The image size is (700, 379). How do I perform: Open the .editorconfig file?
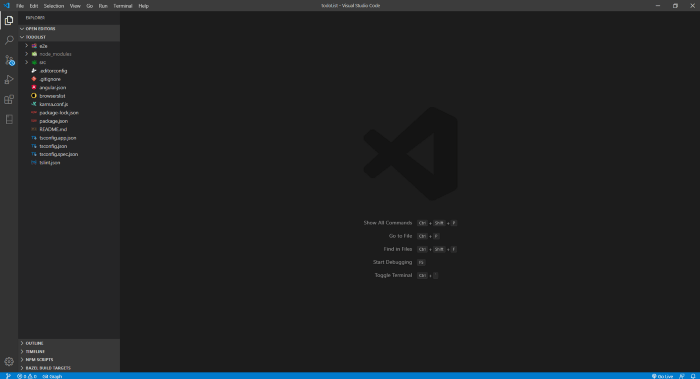69,71
